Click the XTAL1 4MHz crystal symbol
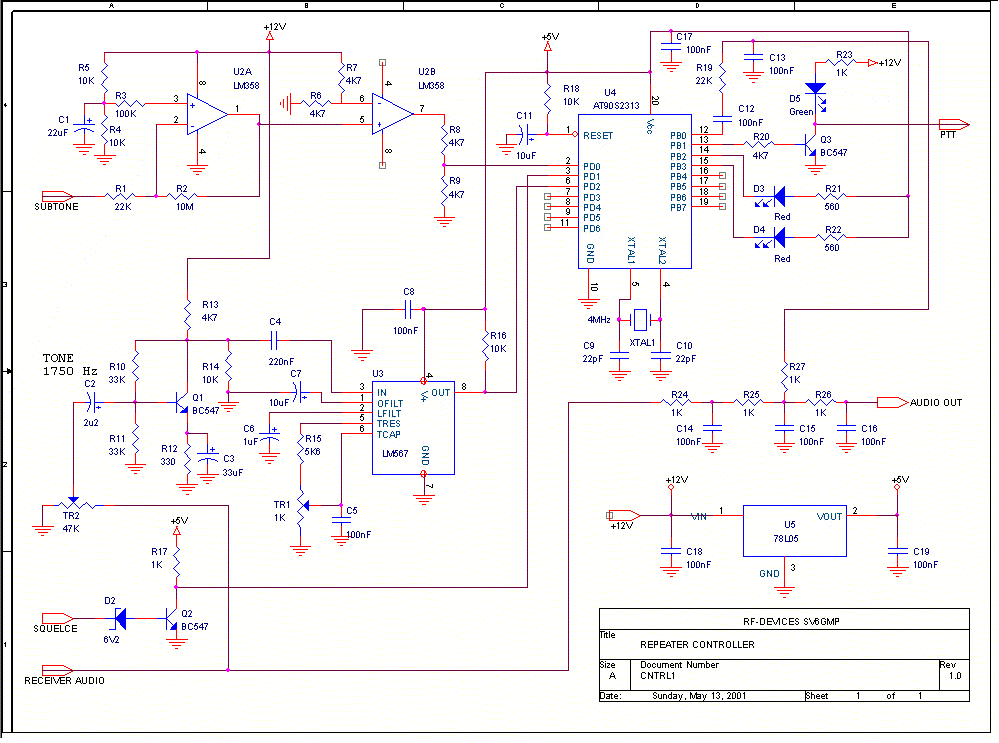This screenshot has height=743, width=999. 641,320
